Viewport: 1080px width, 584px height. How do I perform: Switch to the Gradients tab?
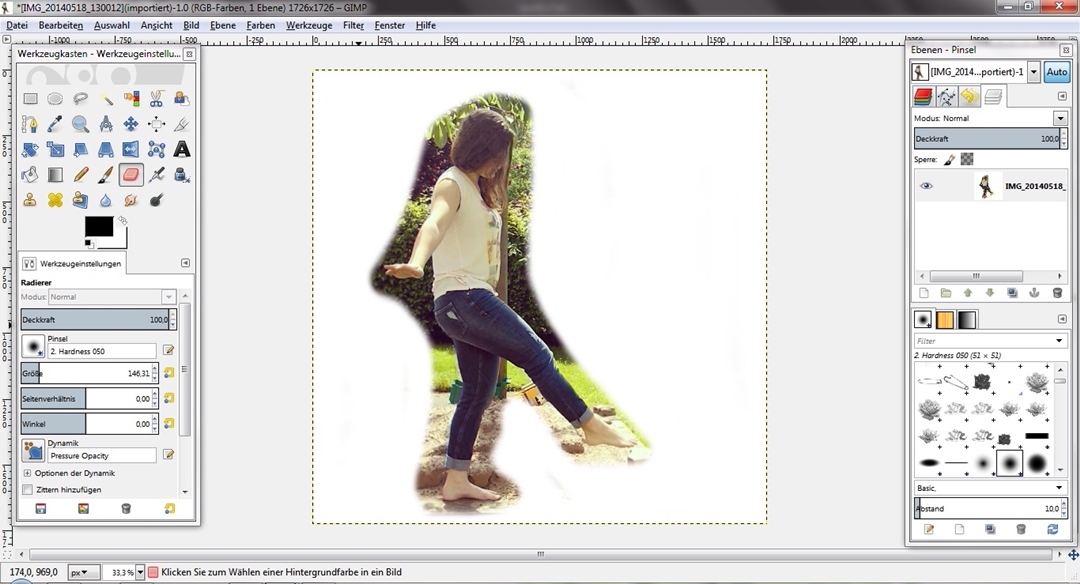[x=967, y=320]
